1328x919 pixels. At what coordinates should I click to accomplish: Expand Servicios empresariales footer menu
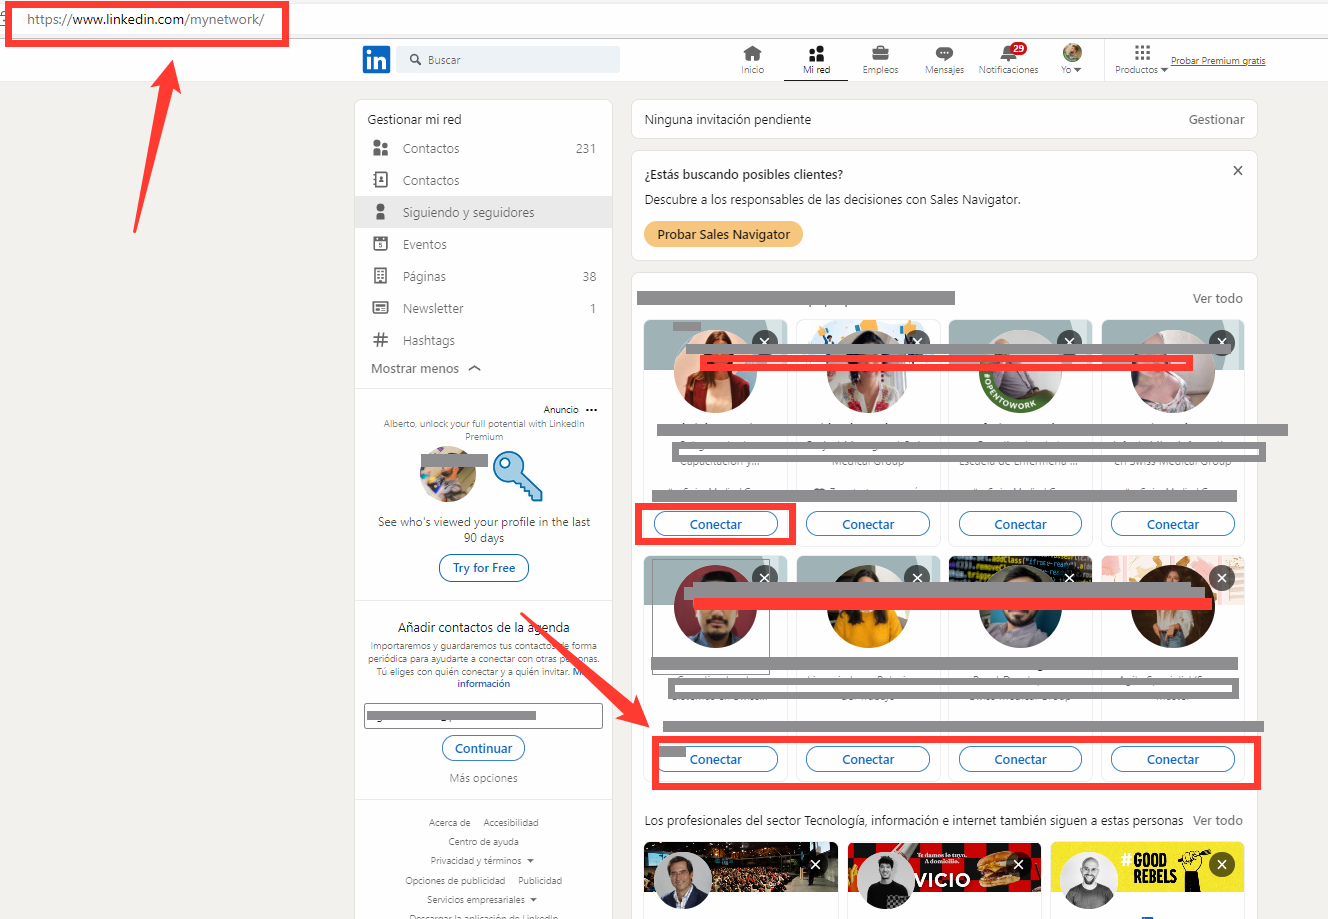482,900
